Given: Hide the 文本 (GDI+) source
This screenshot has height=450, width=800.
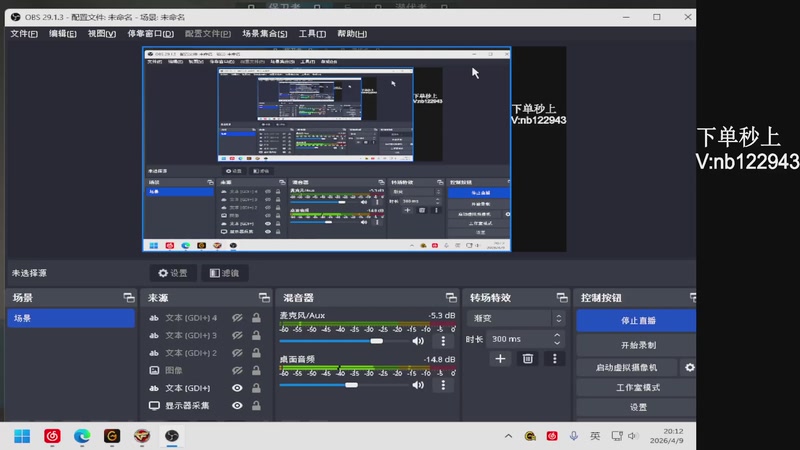Looking at the screenshot, I should coord(237,388).
